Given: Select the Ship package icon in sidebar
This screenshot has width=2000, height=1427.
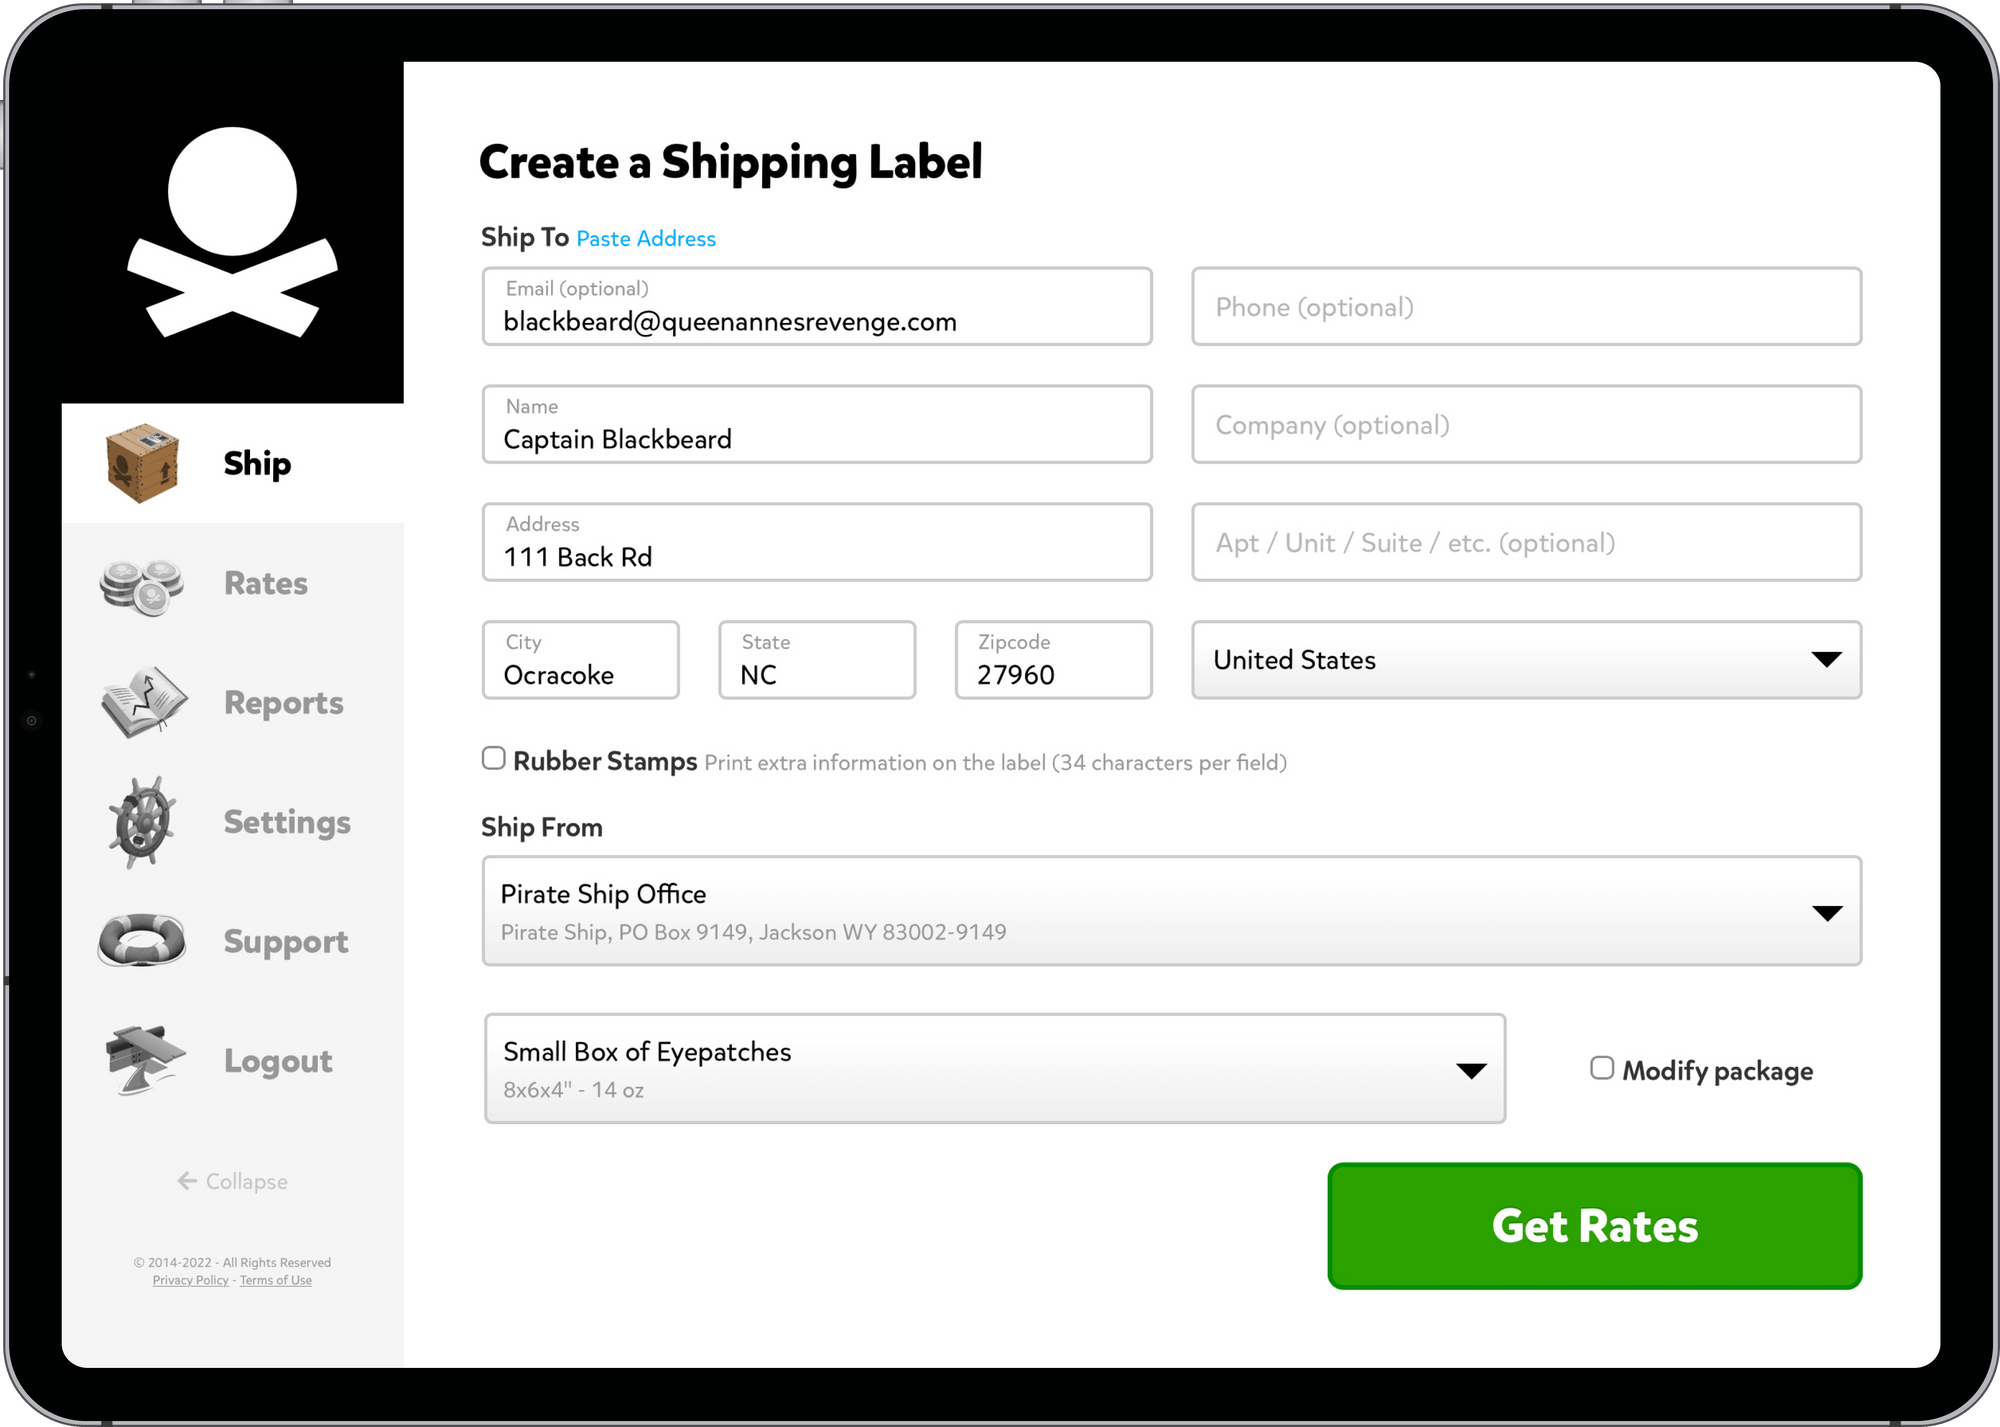Looking at the screenshot, I should [144, 463].
